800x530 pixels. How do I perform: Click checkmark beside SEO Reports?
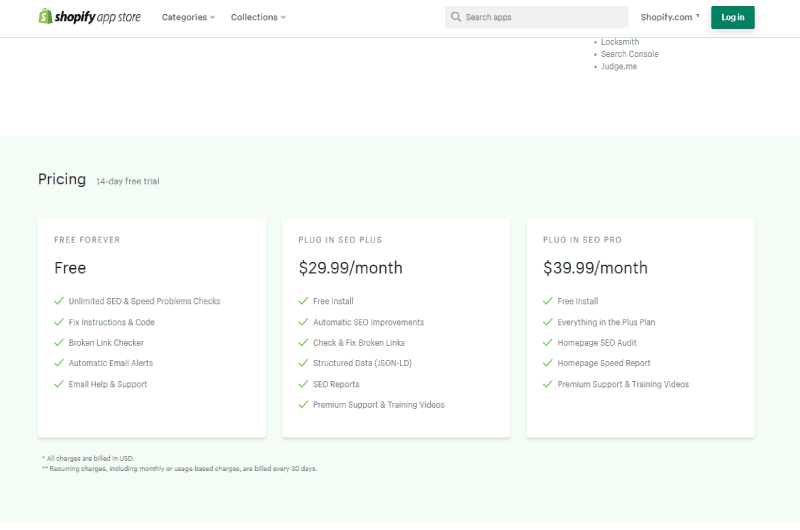303,384
